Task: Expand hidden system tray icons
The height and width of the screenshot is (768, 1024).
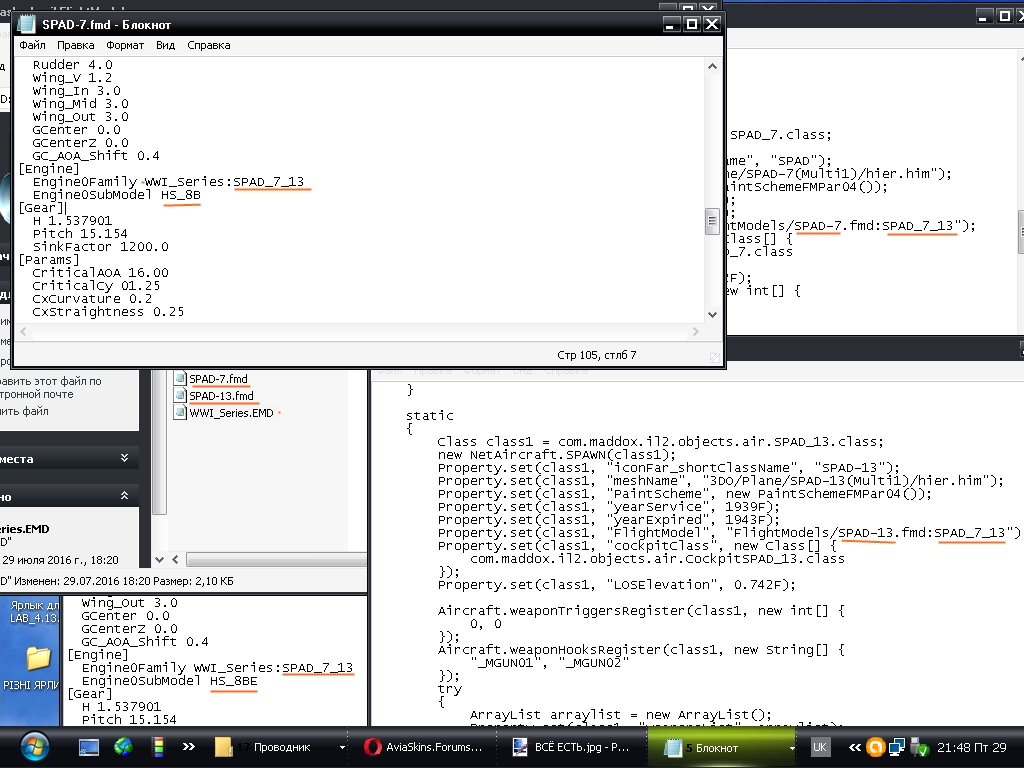Action: [x=855, y=747]
